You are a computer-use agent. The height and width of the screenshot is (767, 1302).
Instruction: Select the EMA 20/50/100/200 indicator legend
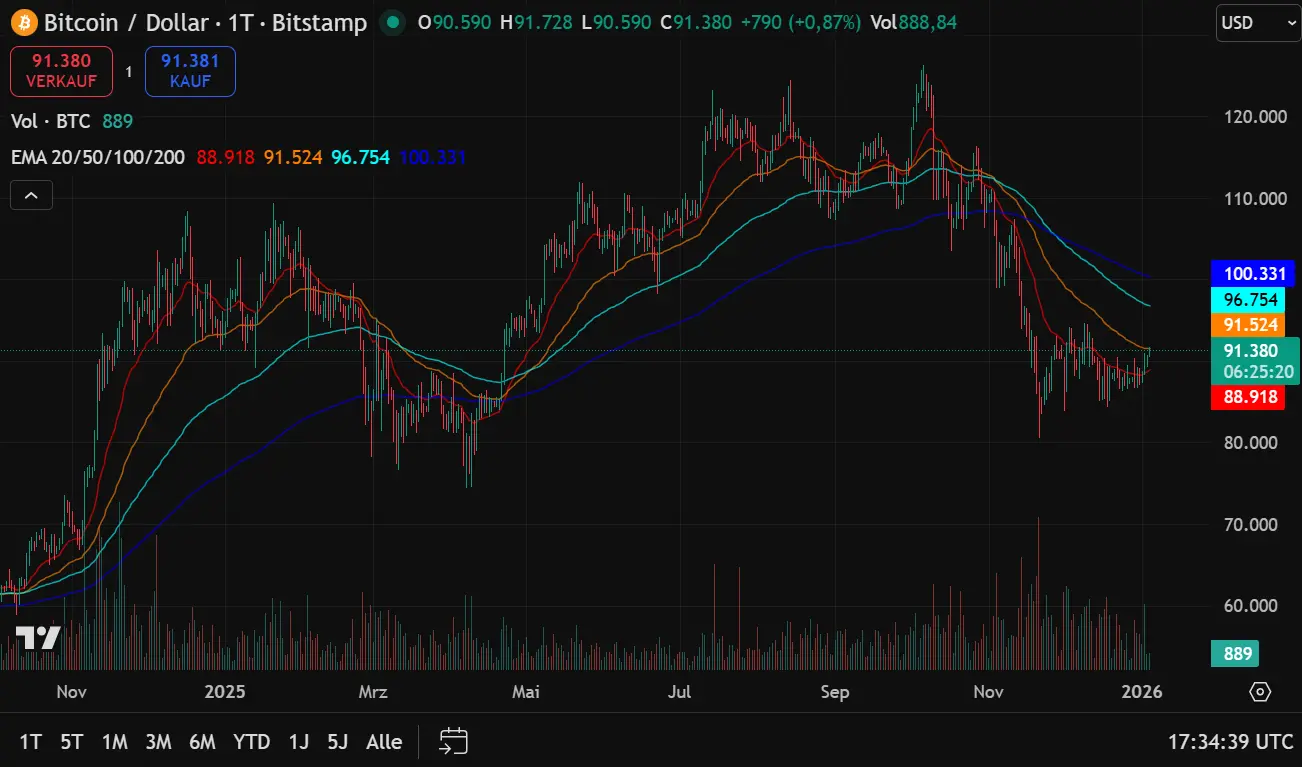click(98, 157)
